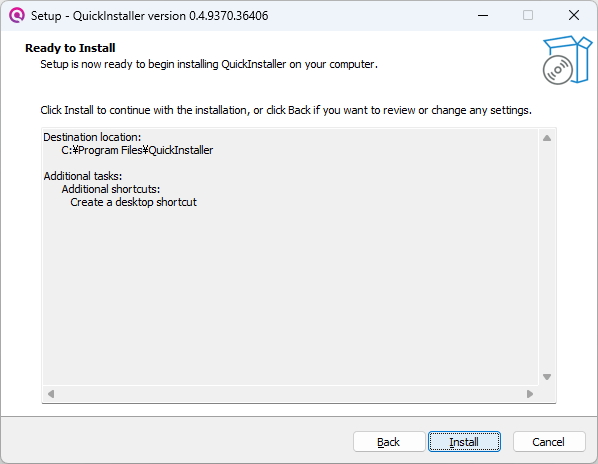Click the "Destination location:" line in summary

(92, 137)
